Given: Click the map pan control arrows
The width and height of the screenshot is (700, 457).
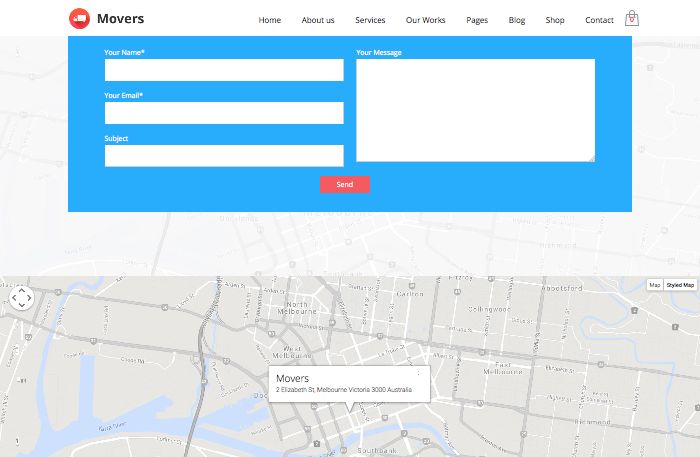Looking at the screenshot, I should pyautogui.click(x=21, y=298).
